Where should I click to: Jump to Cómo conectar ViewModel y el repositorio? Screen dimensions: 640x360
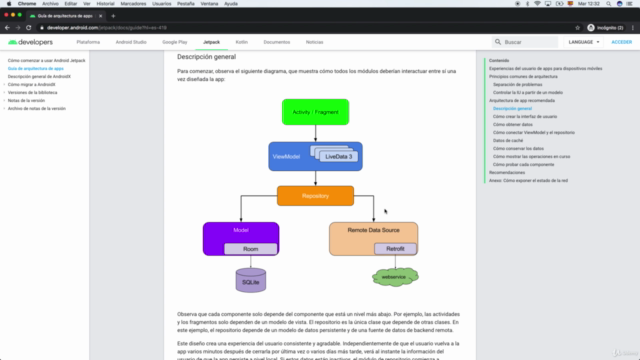click(534, 133)
